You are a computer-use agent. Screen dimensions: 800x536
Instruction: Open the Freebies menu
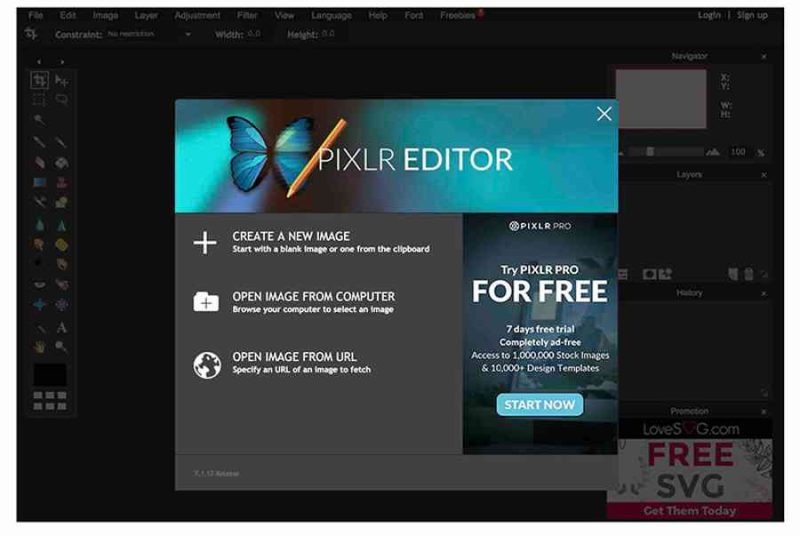(x=458, y=15)
